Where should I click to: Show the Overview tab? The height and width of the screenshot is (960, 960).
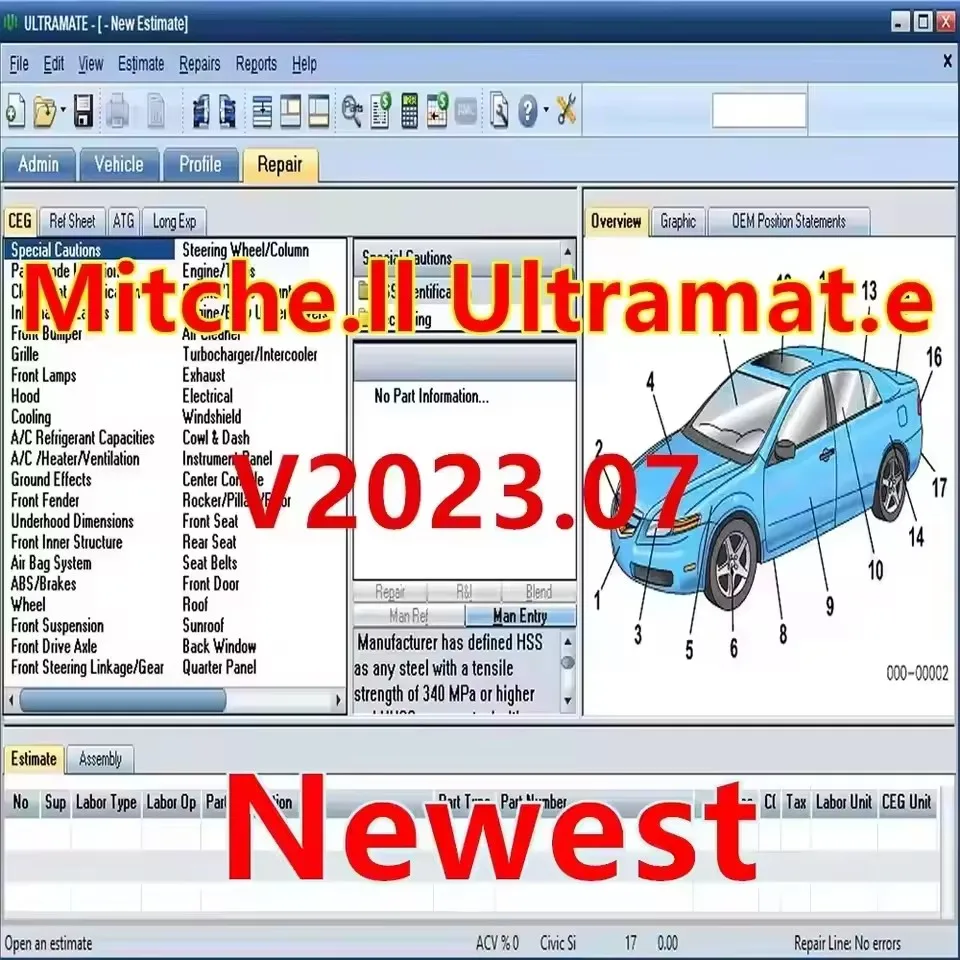[616, 221]
